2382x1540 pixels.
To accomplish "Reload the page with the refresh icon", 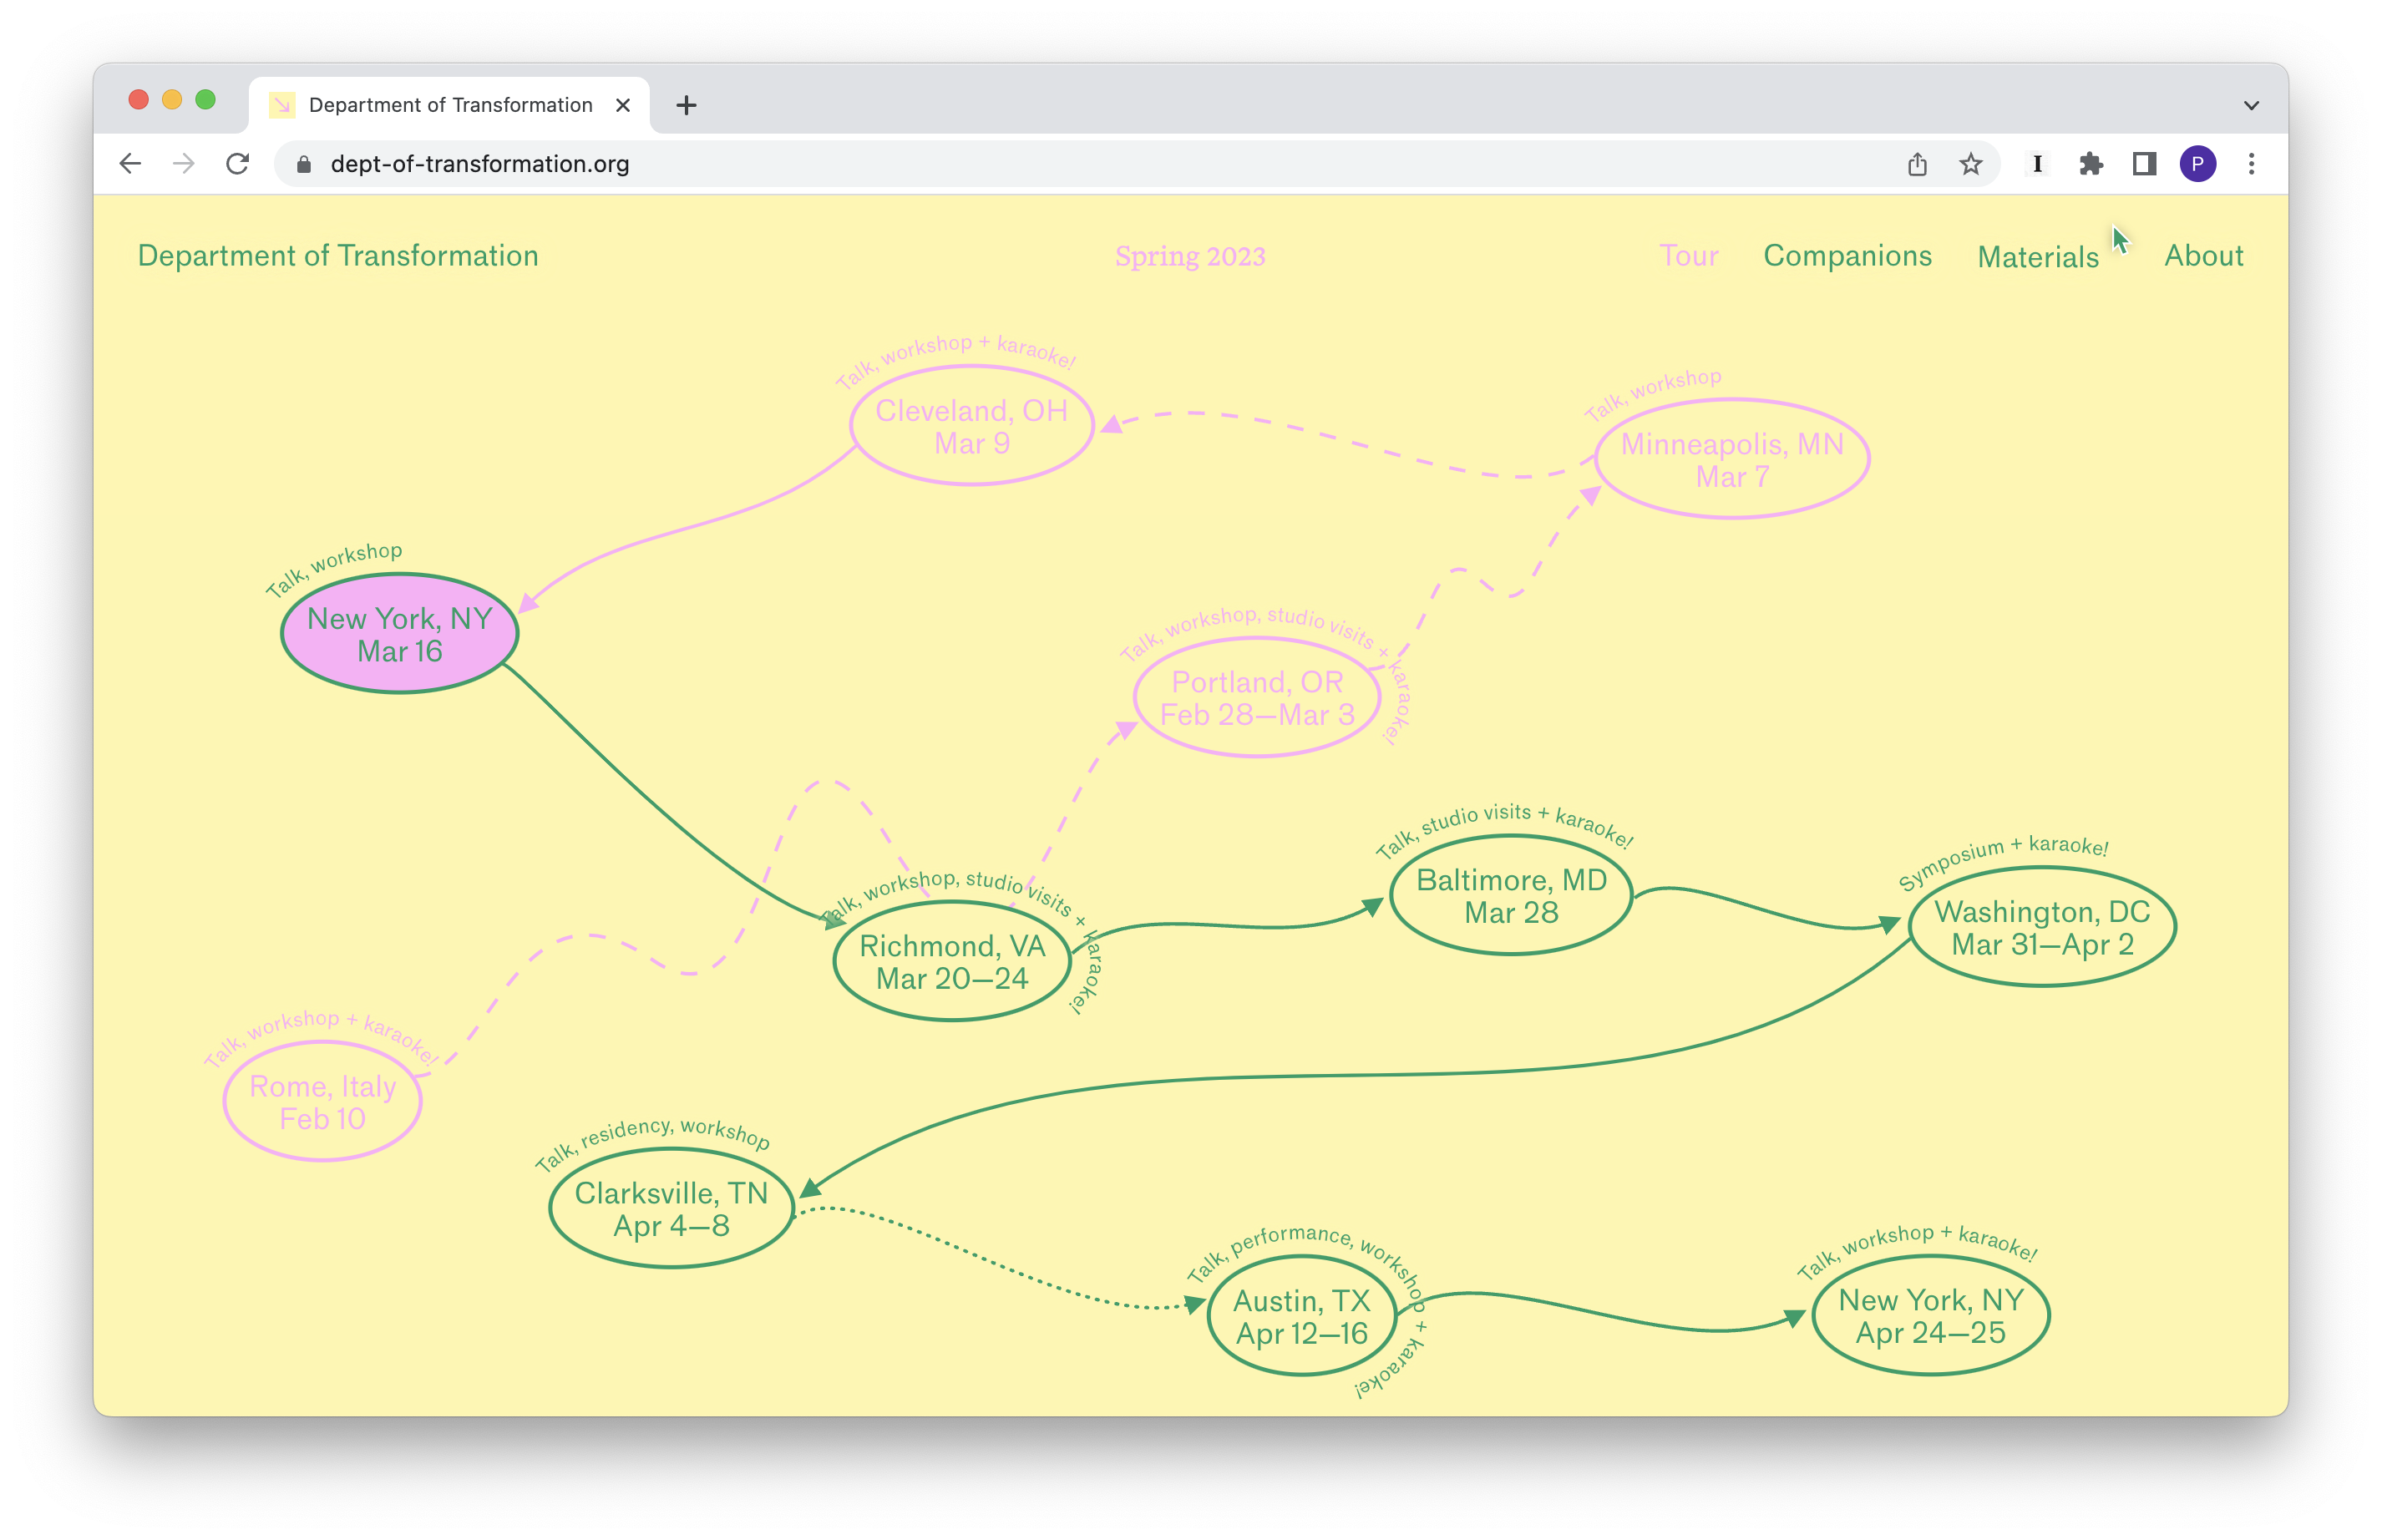I will click(237, 164).
